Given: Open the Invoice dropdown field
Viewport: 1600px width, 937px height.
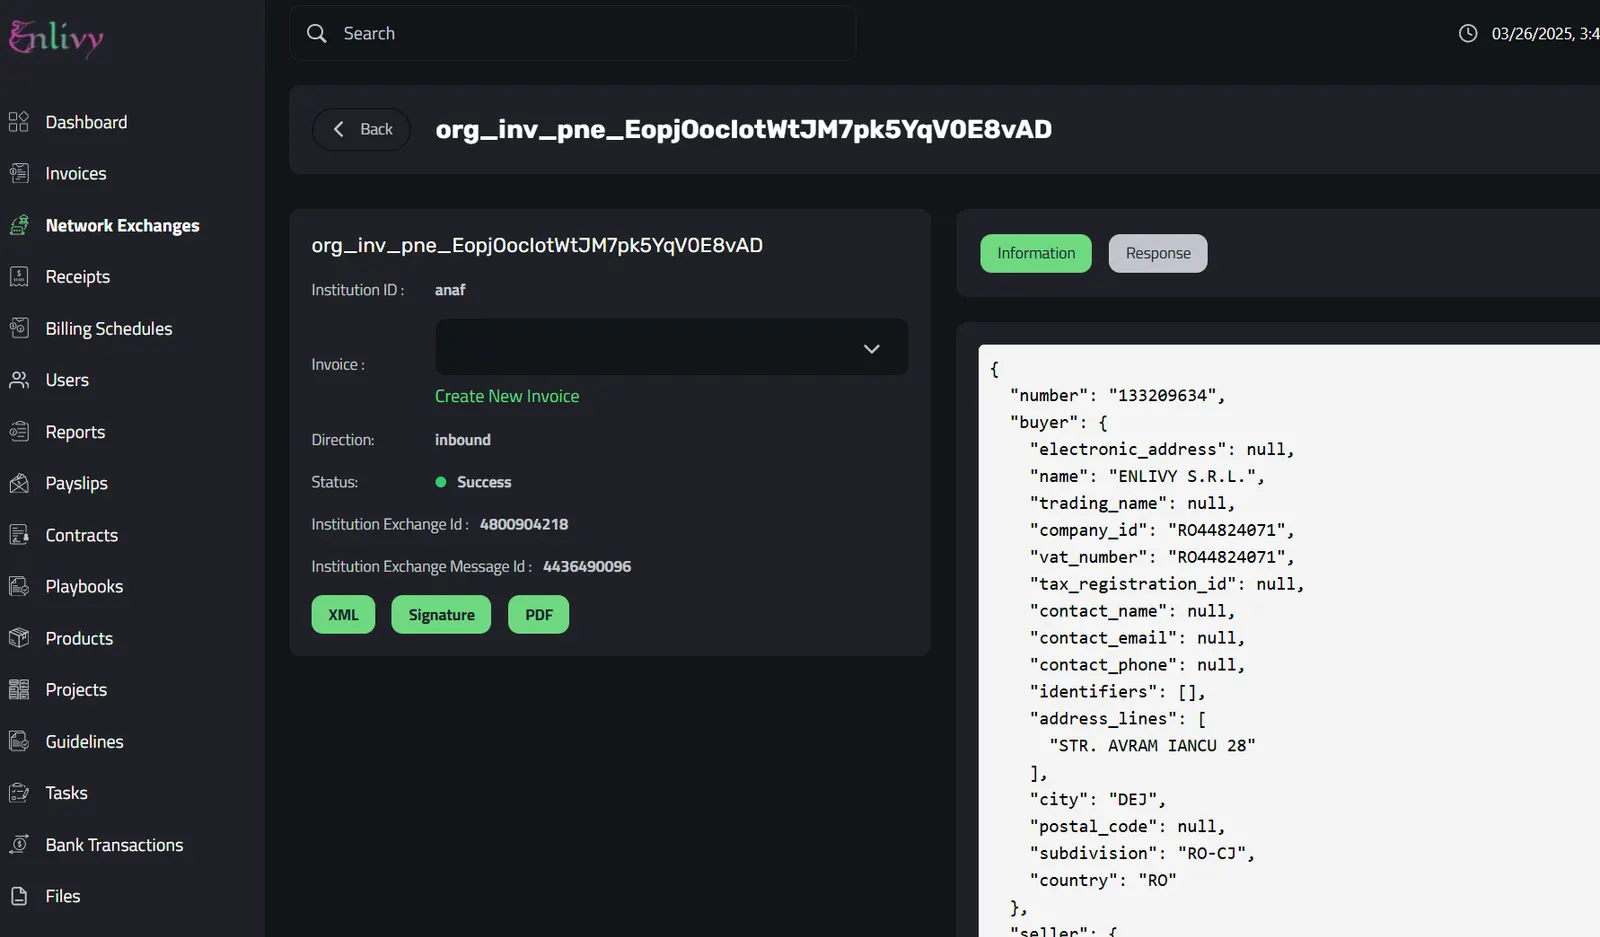Looking at the screenshot, I should (672, 347).
